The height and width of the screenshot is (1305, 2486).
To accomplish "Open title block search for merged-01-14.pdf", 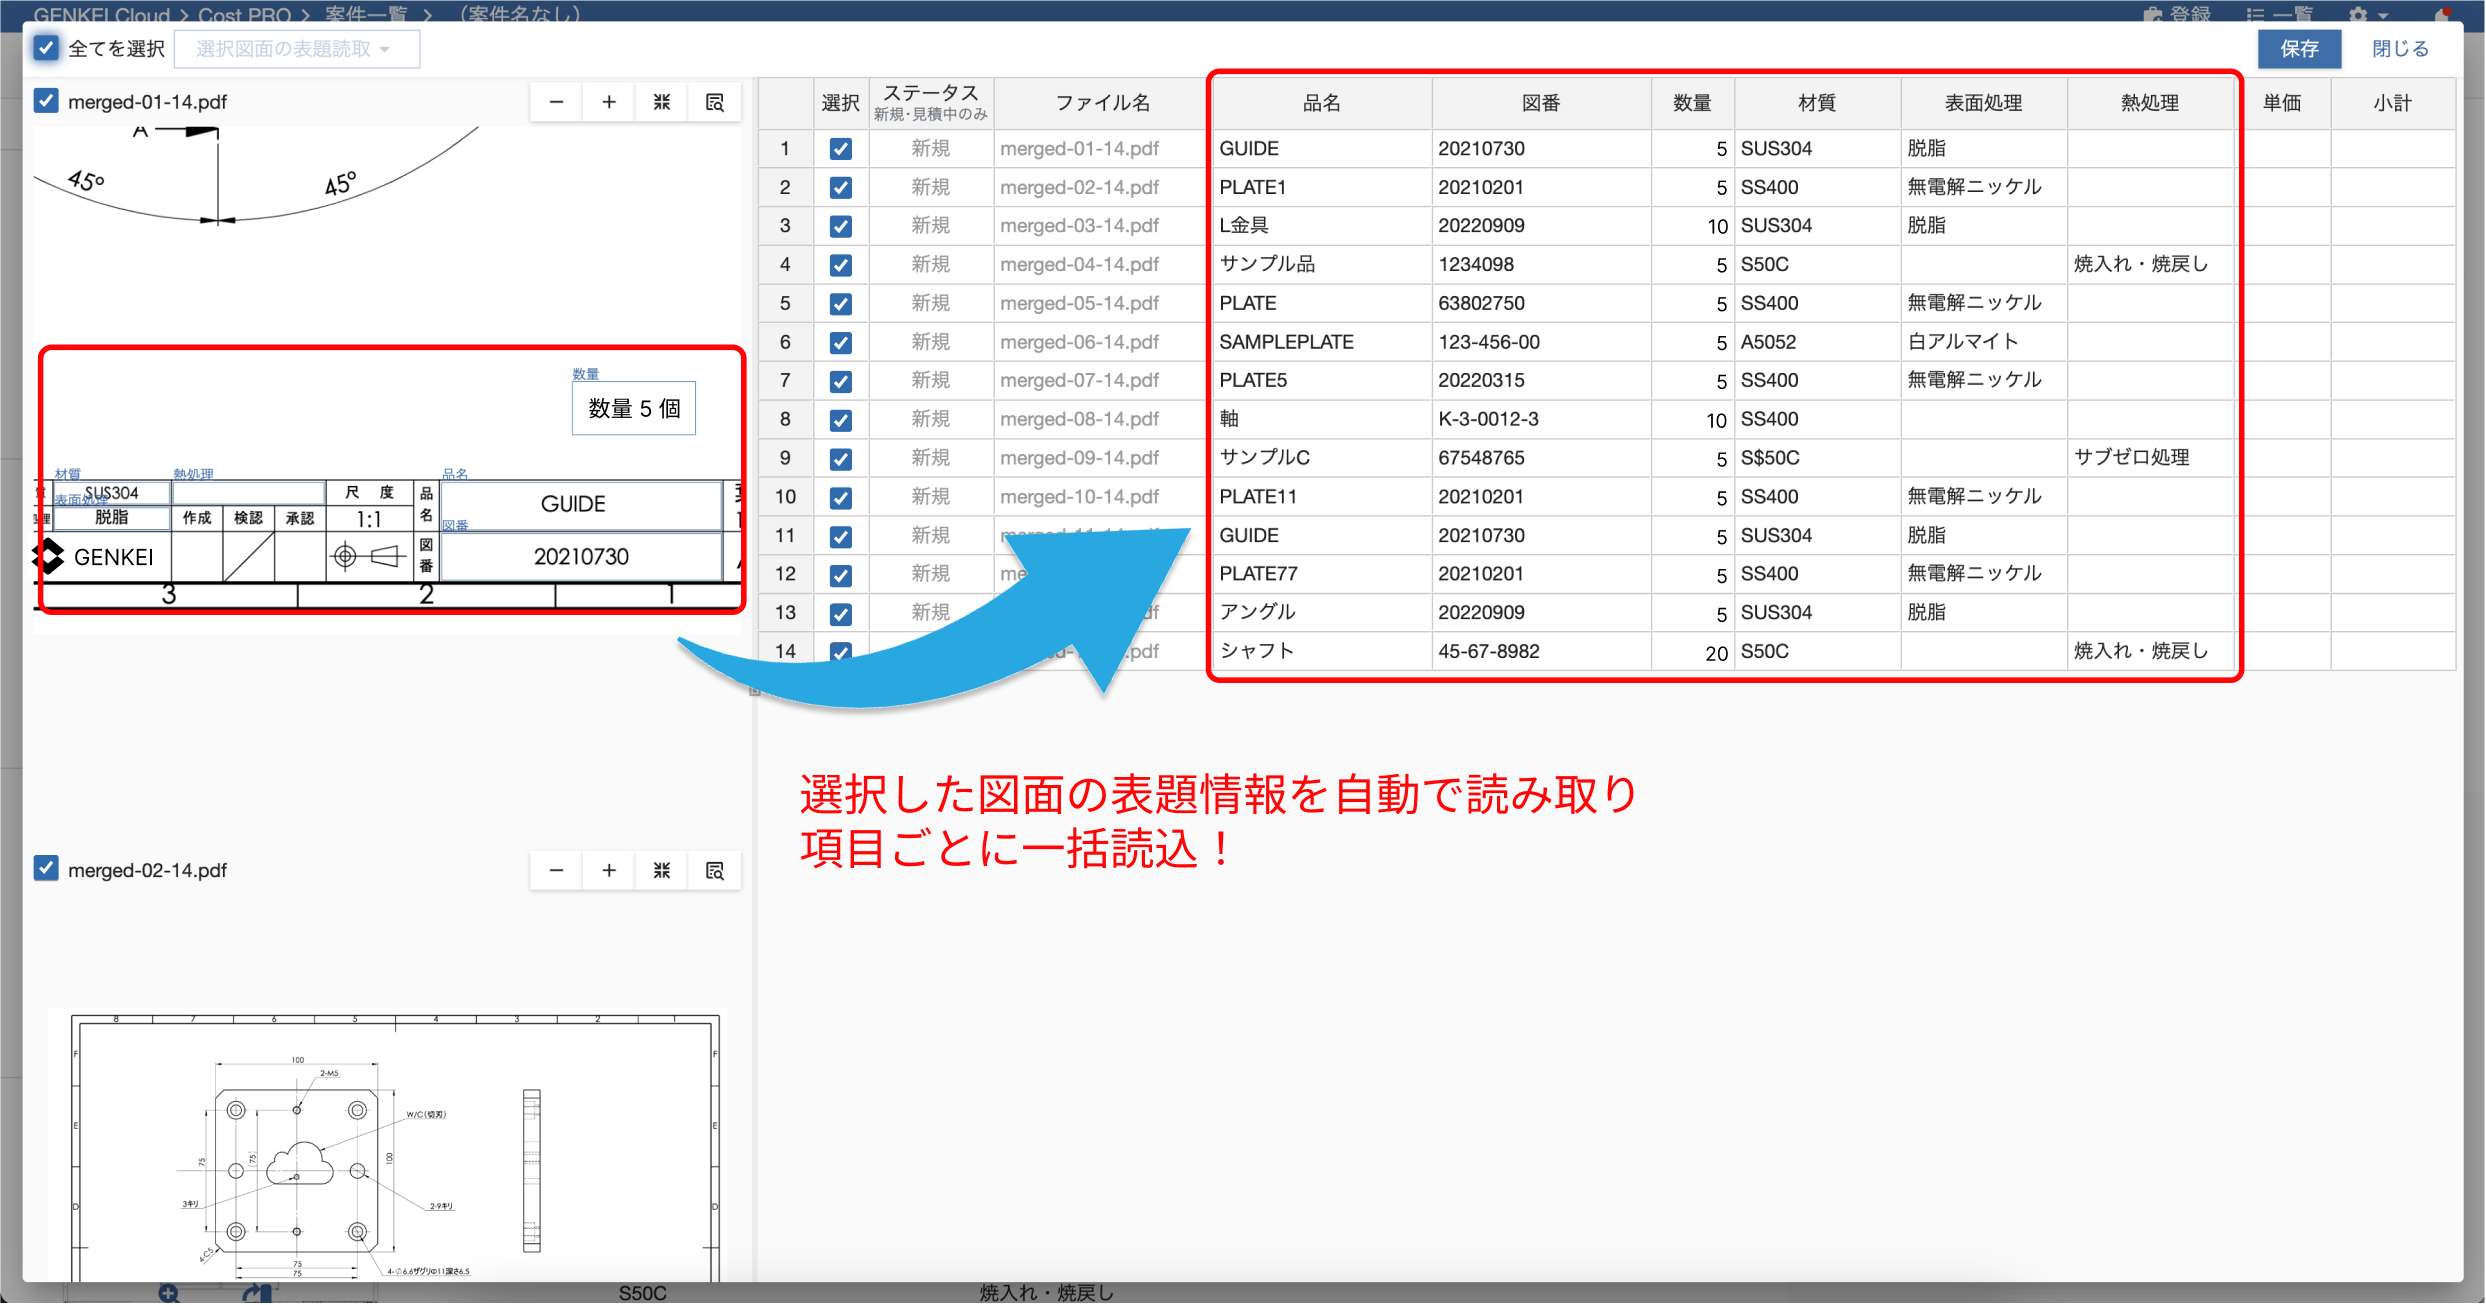I will 715,102.
